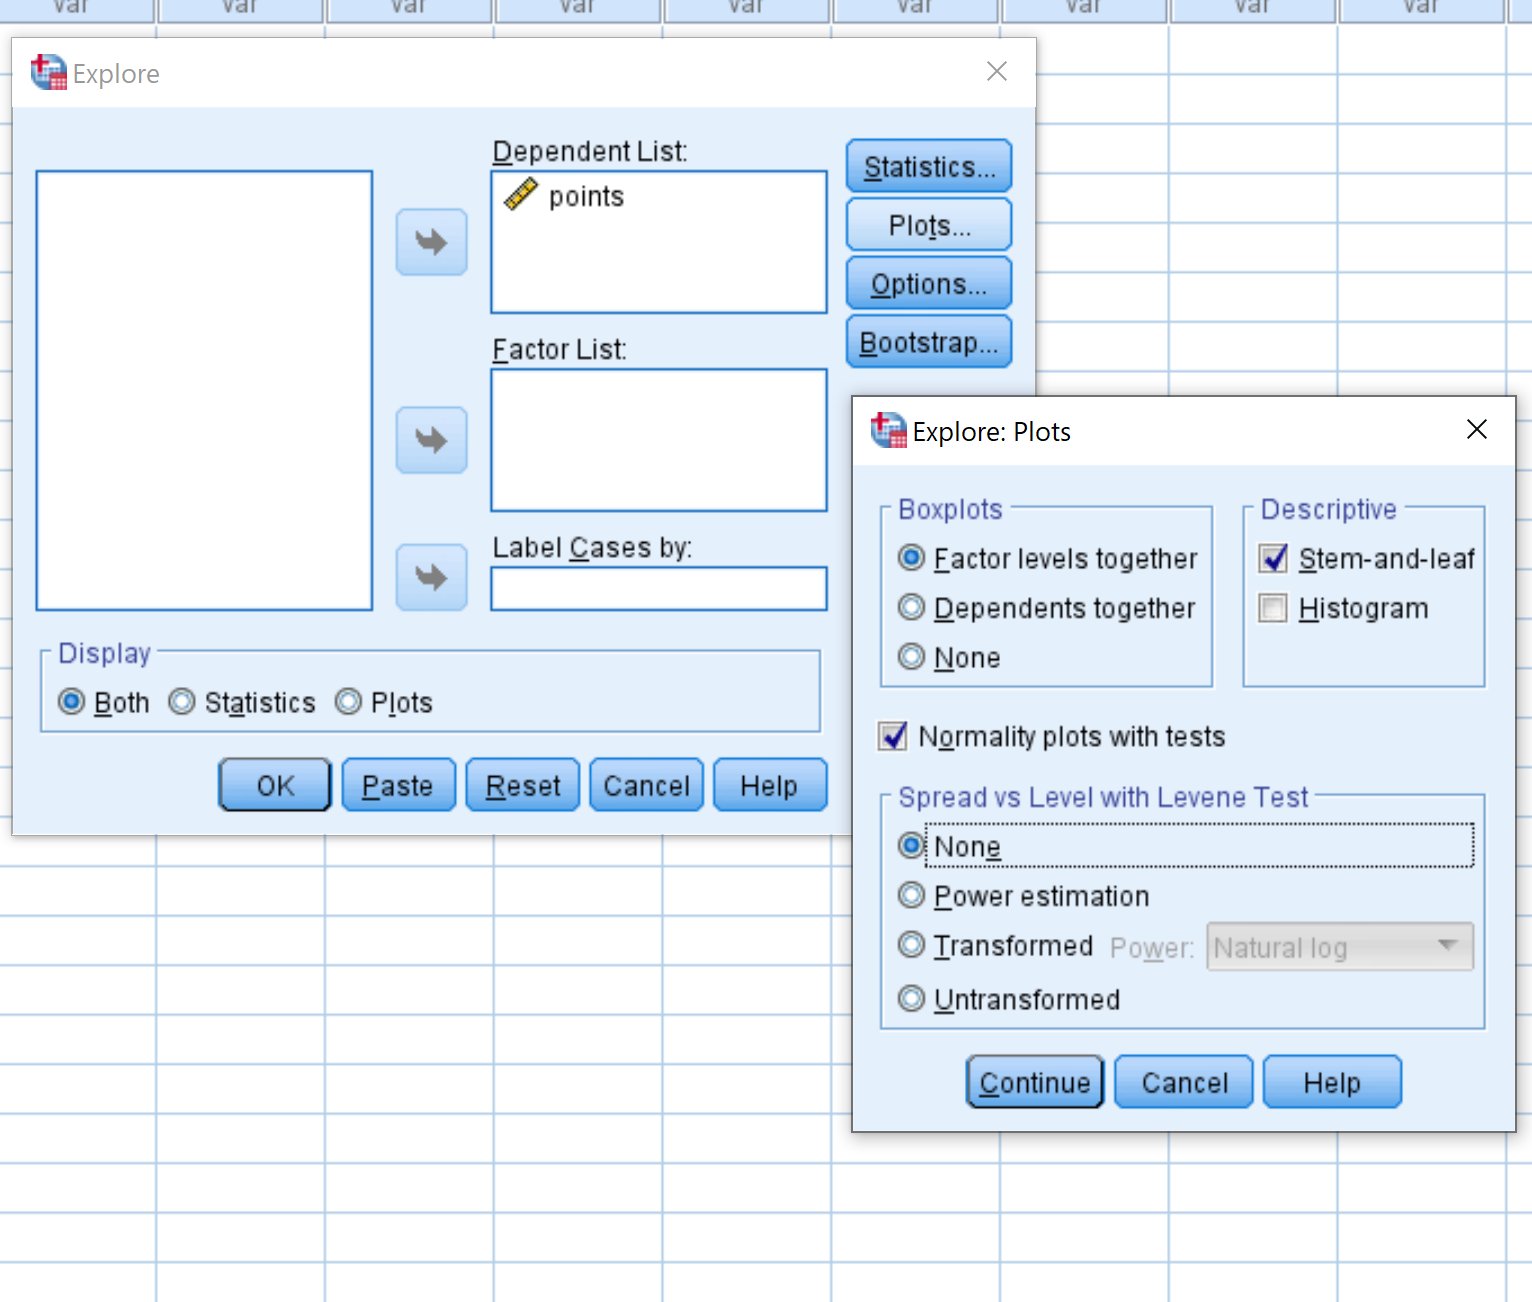Close the Explore dialog window

pyautogui.click(x=997, y=71)
